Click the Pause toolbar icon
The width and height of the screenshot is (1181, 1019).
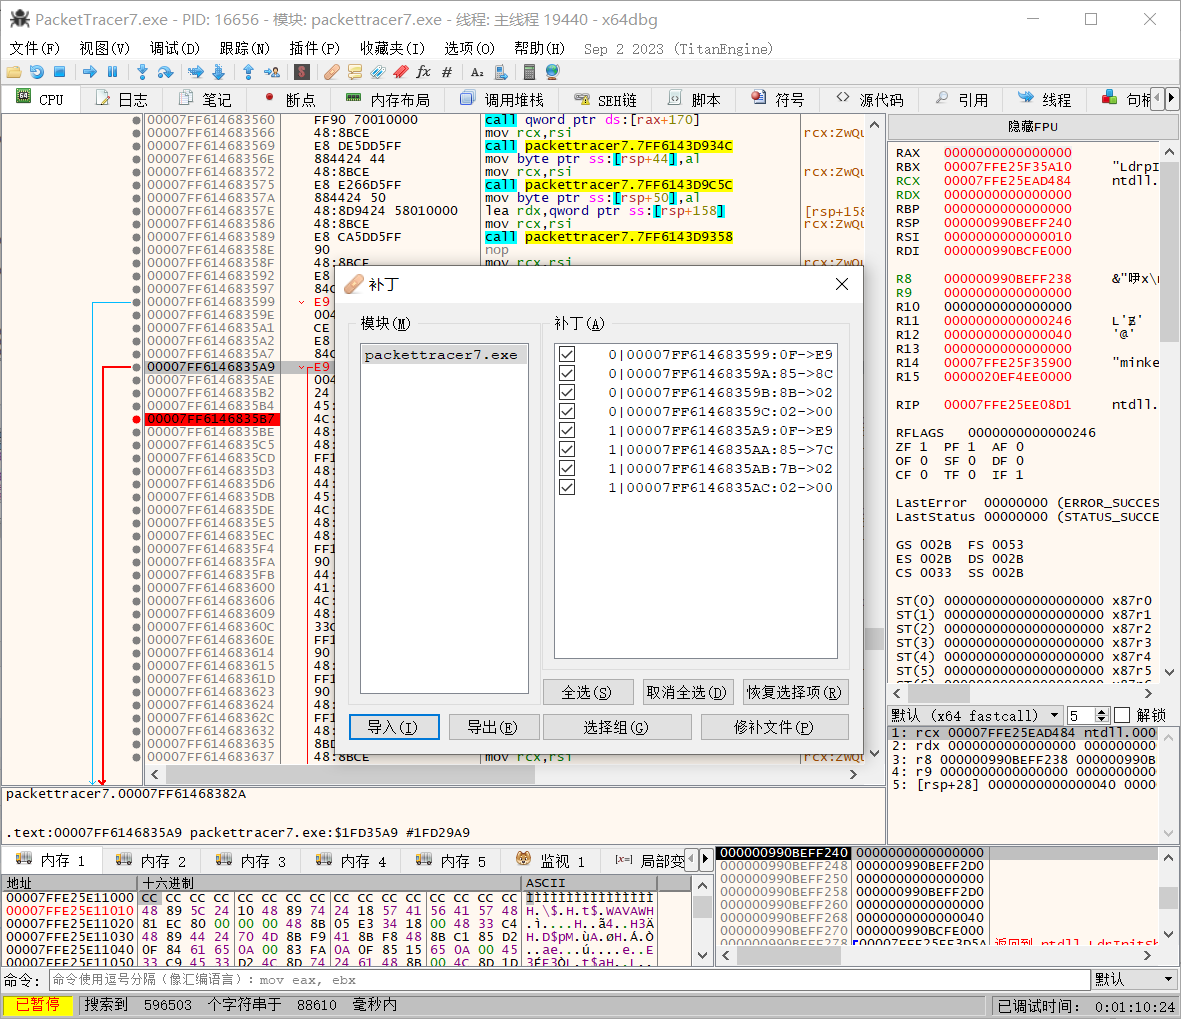pos(112,72)
